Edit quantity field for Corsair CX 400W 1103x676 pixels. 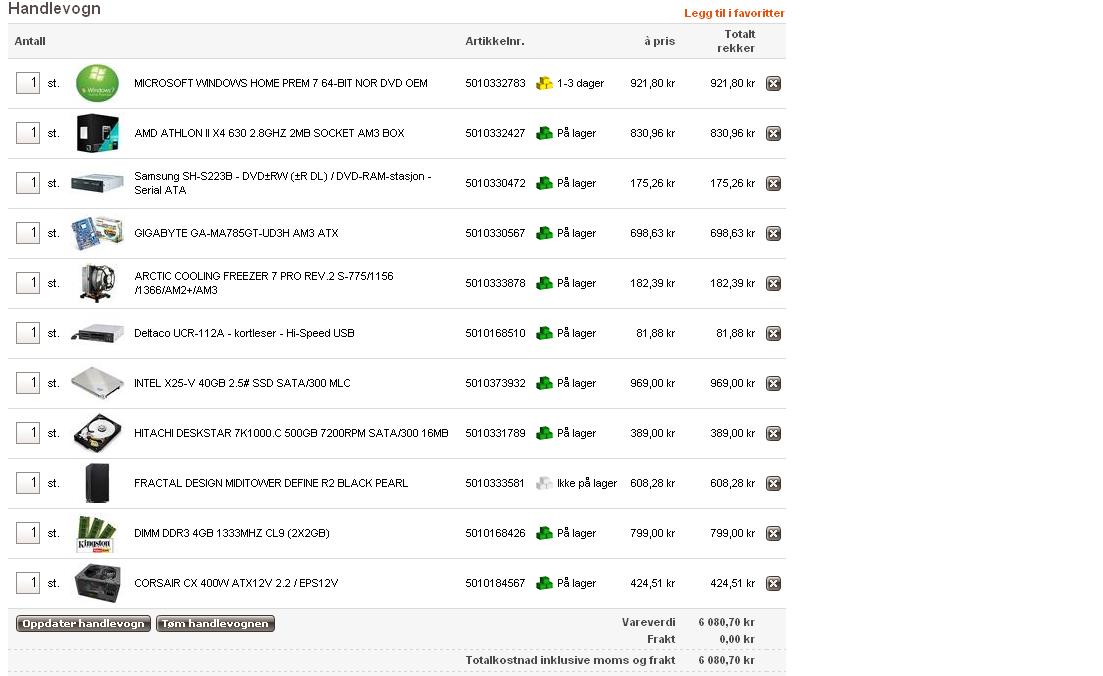click(28, 582)
